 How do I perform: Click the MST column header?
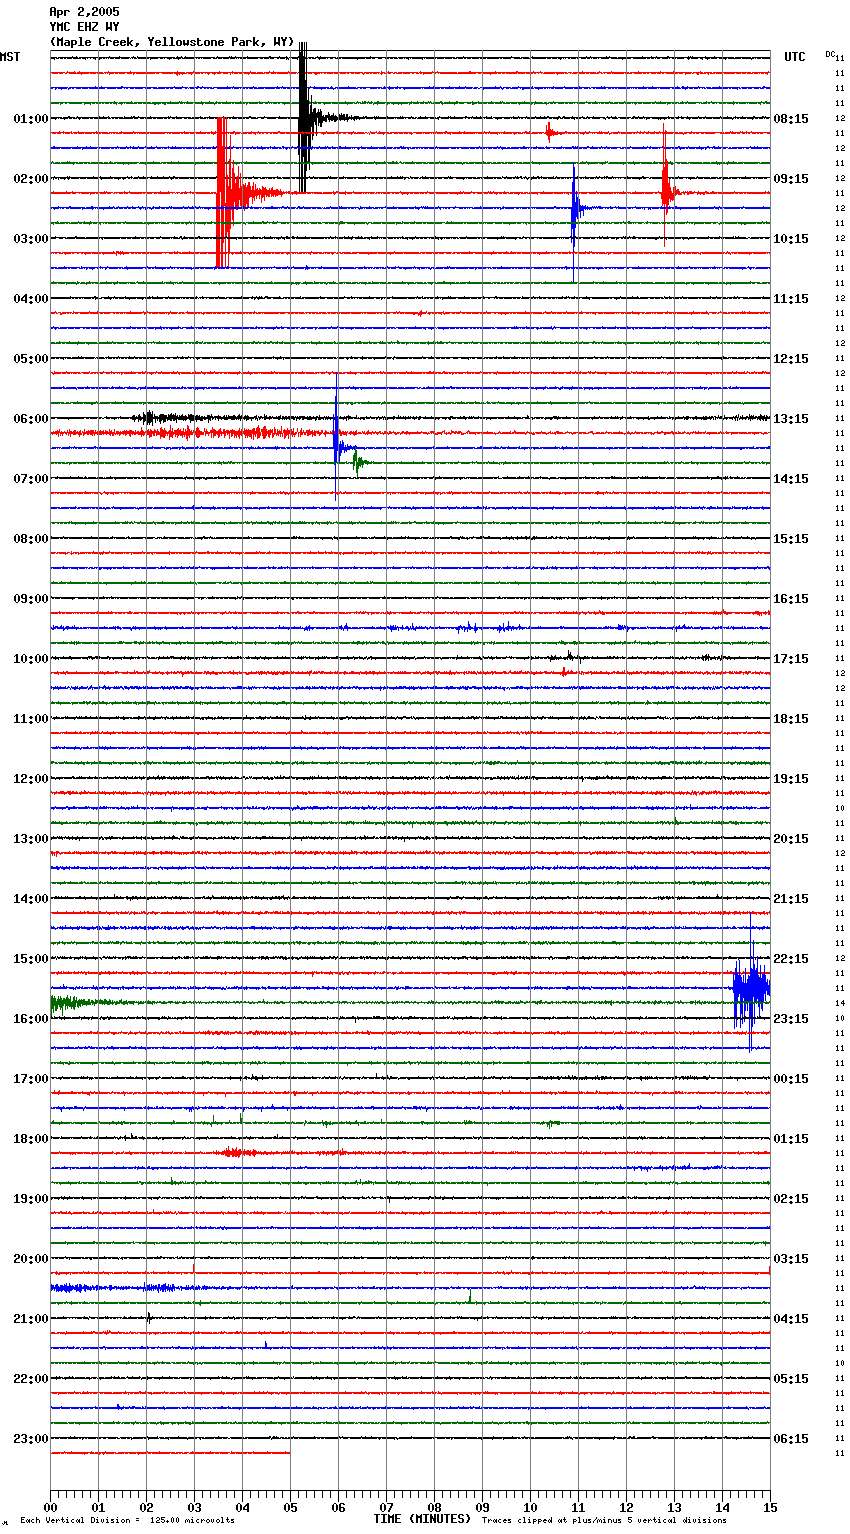tap(10, 57)
